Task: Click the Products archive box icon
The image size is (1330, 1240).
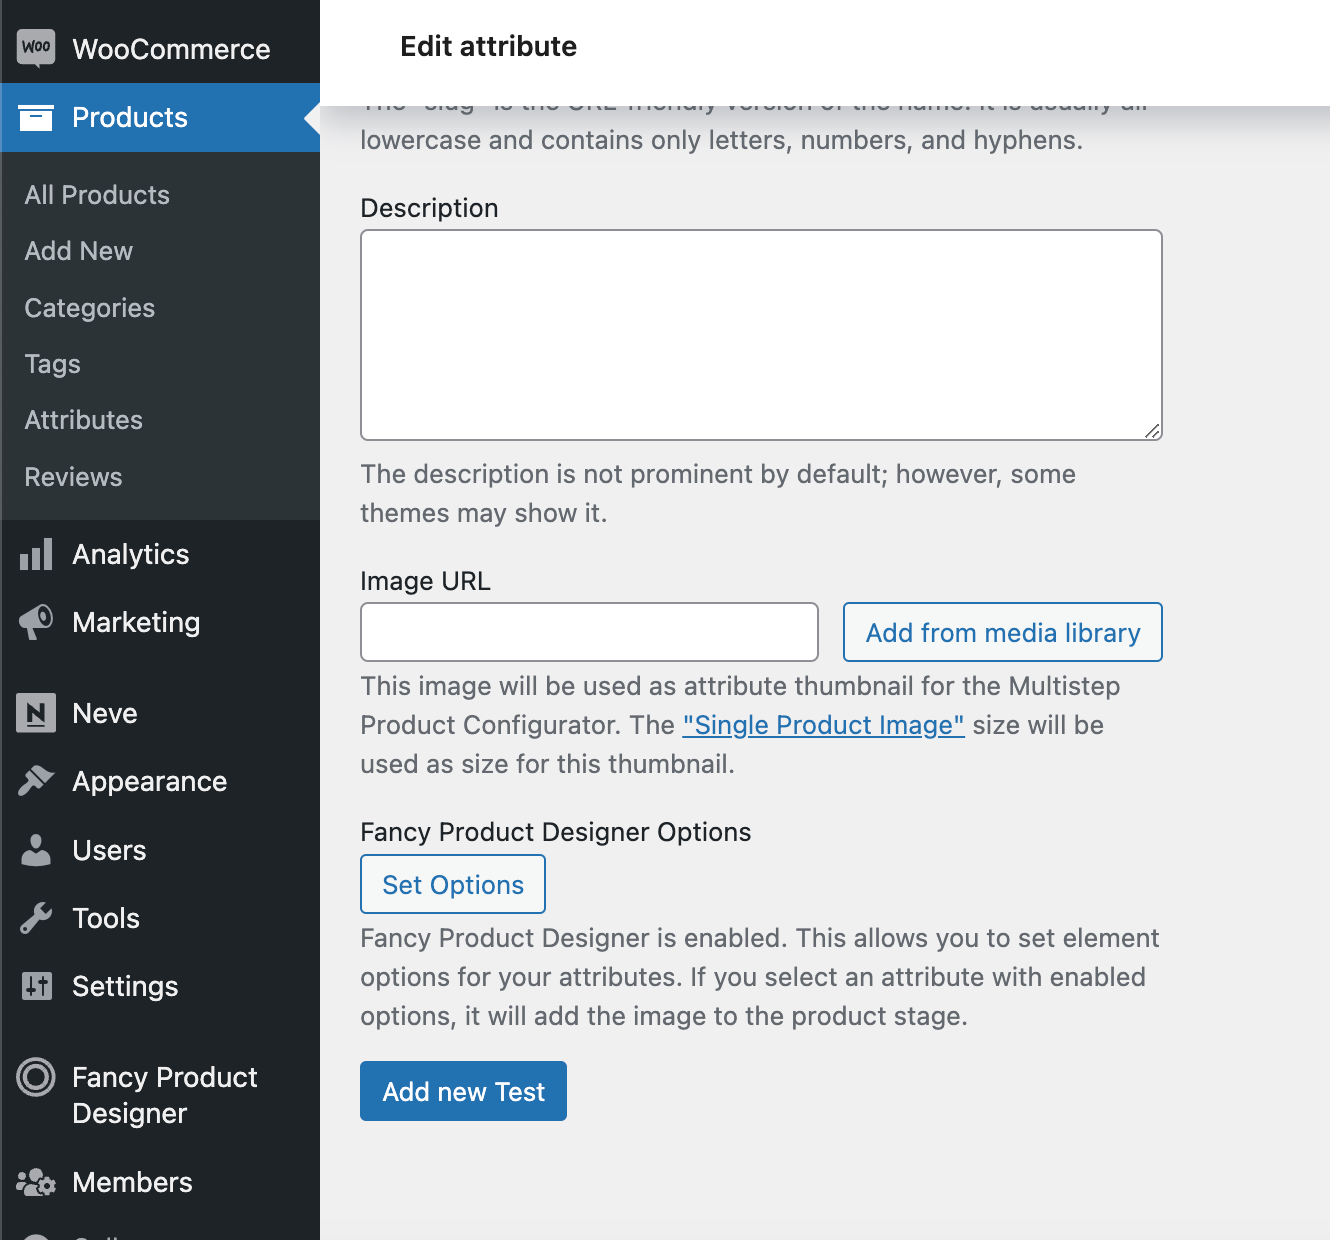Action: pos(36,118)
